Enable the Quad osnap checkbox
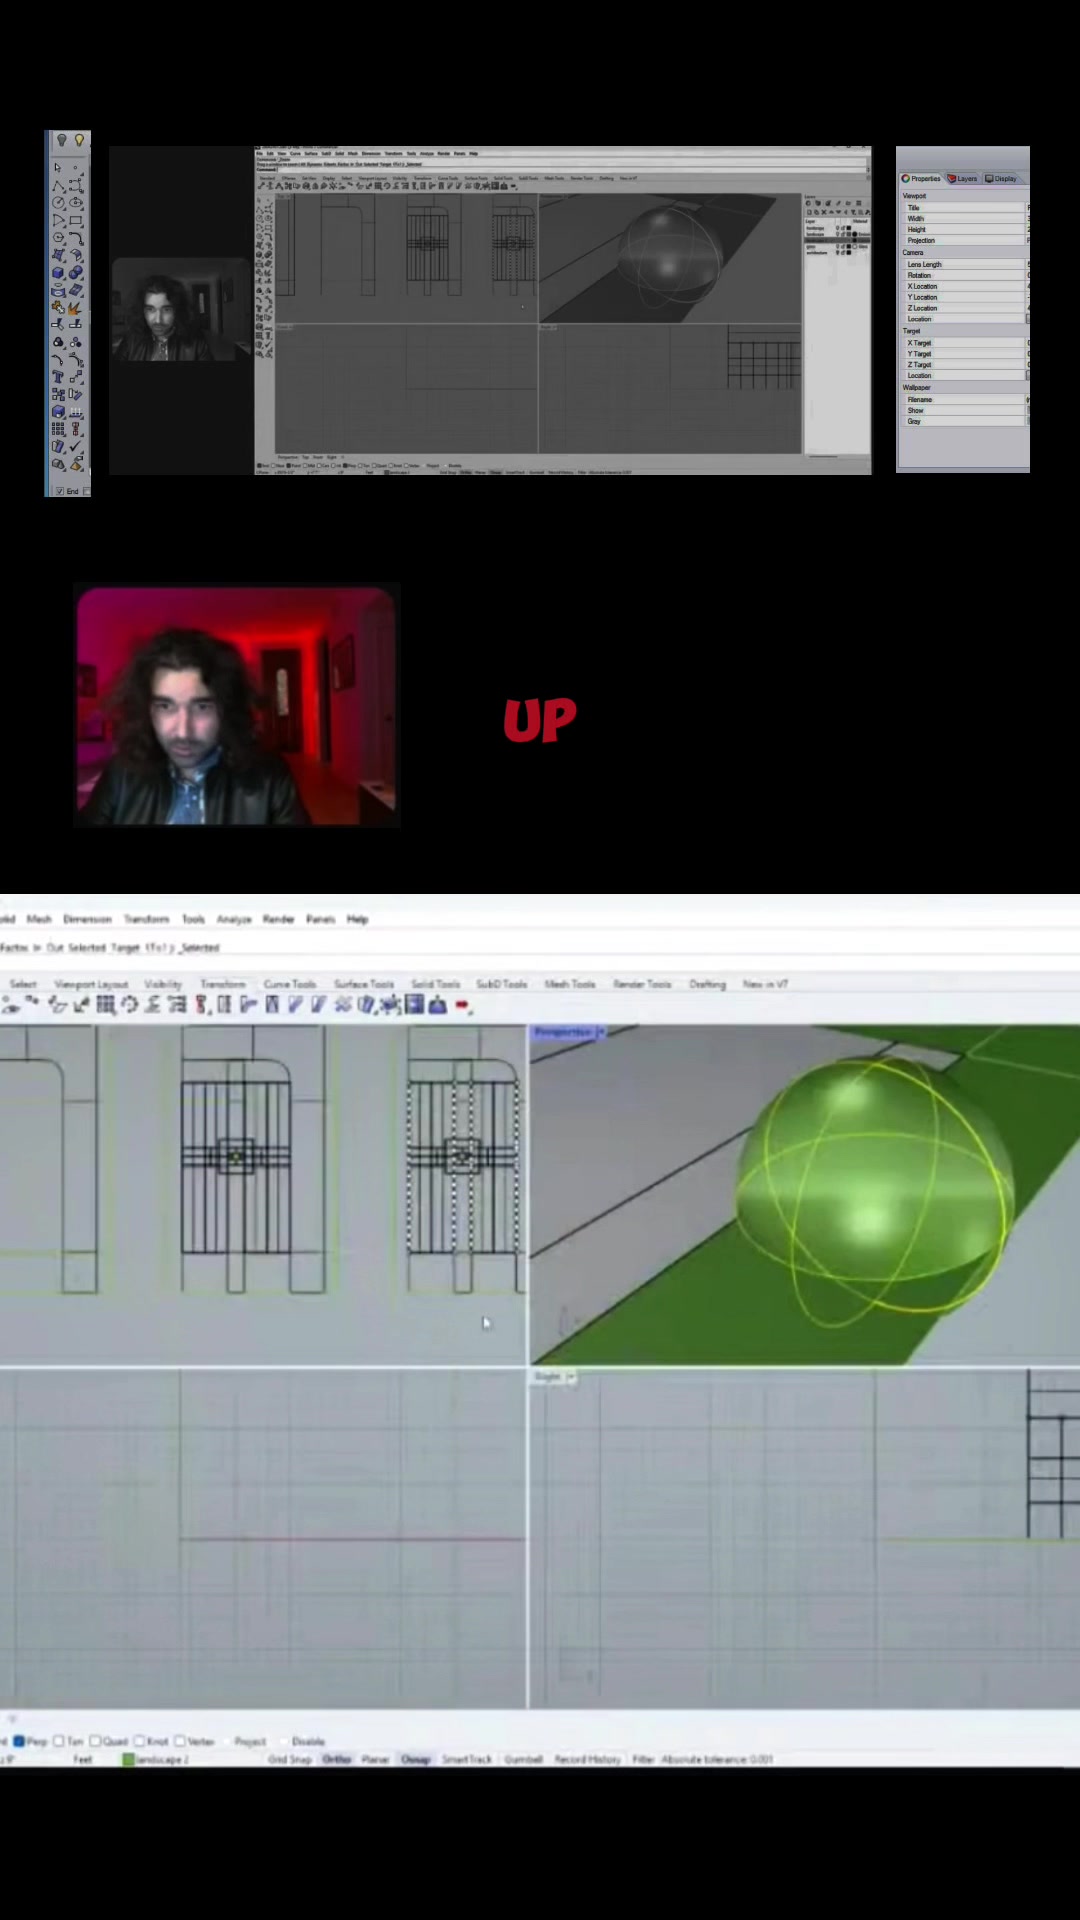Image resolution: width=1080 pixels, height=1920 pixels. point(96,1741)
